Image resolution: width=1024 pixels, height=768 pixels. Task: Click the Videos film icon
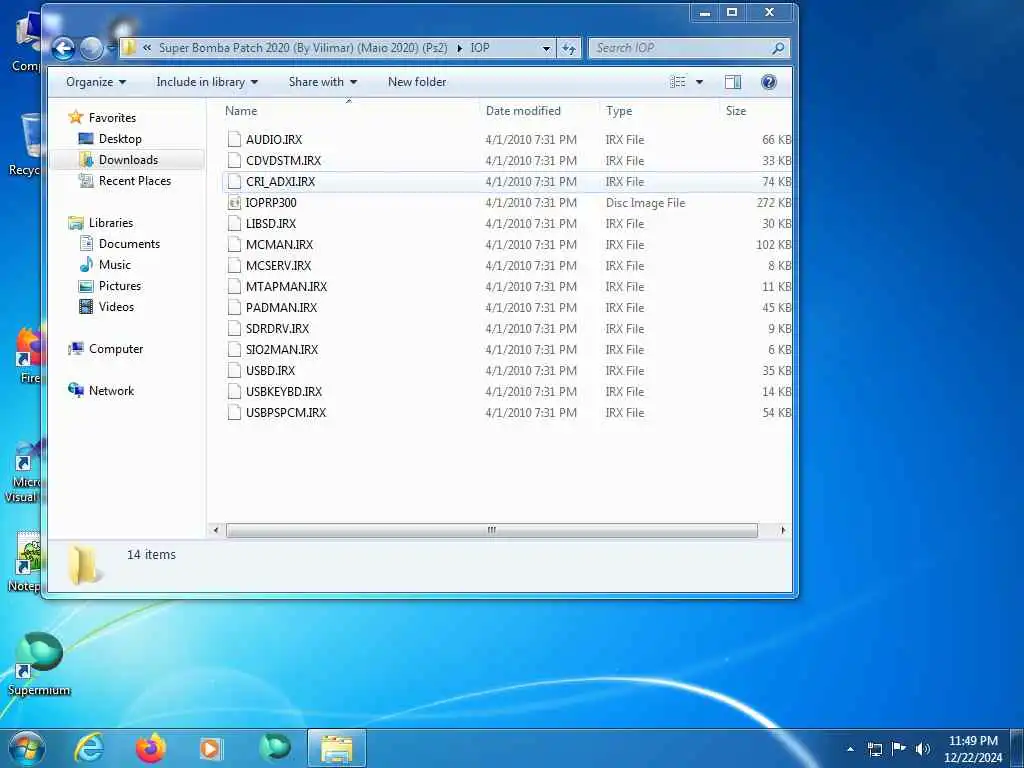[x=86, y=306]
